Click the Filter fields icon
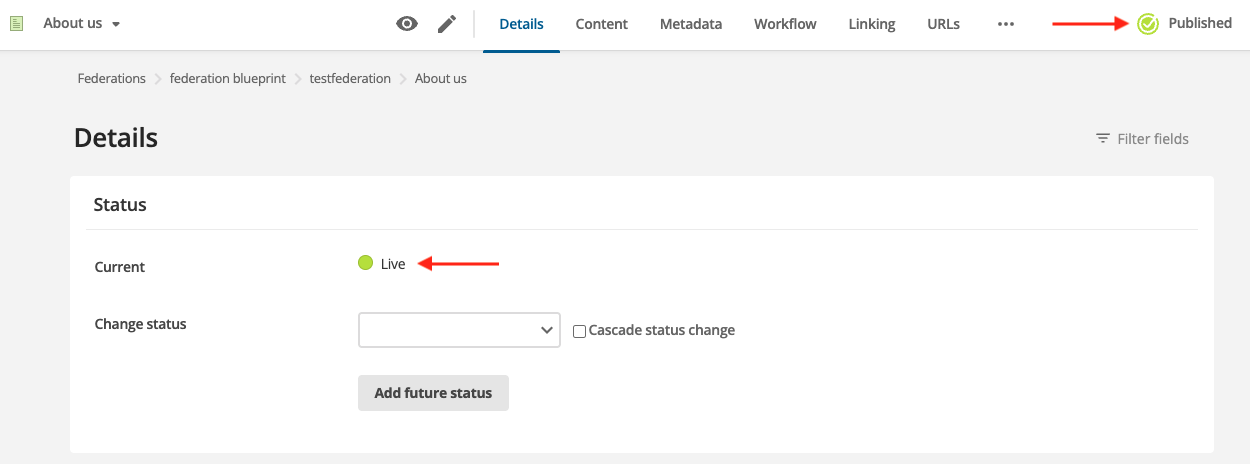The width and height of the screenshot is (1250, 464). pyautogui.click(x=1103, y=139)
